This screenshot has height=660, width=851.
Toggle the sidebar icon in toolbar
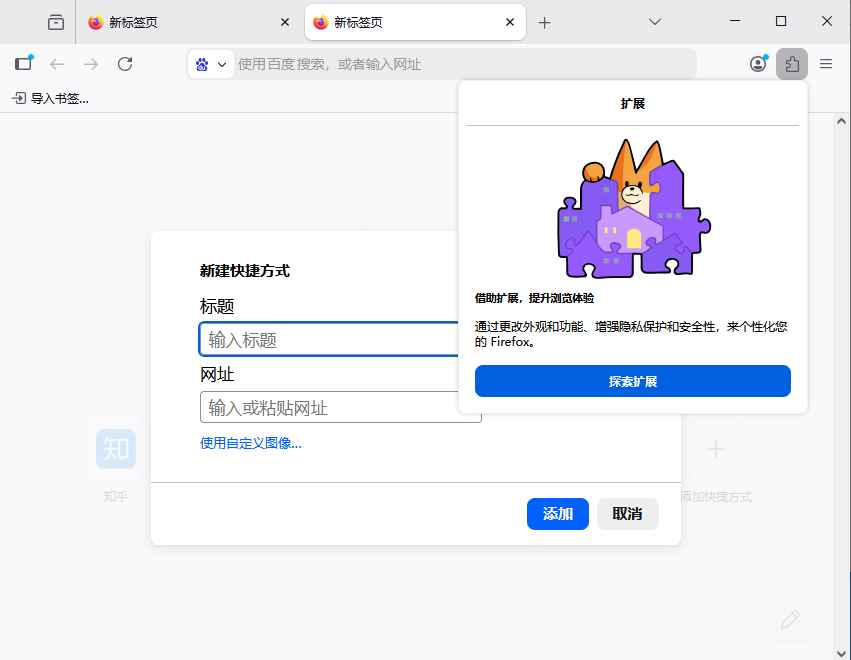click(x=24, y=64)
